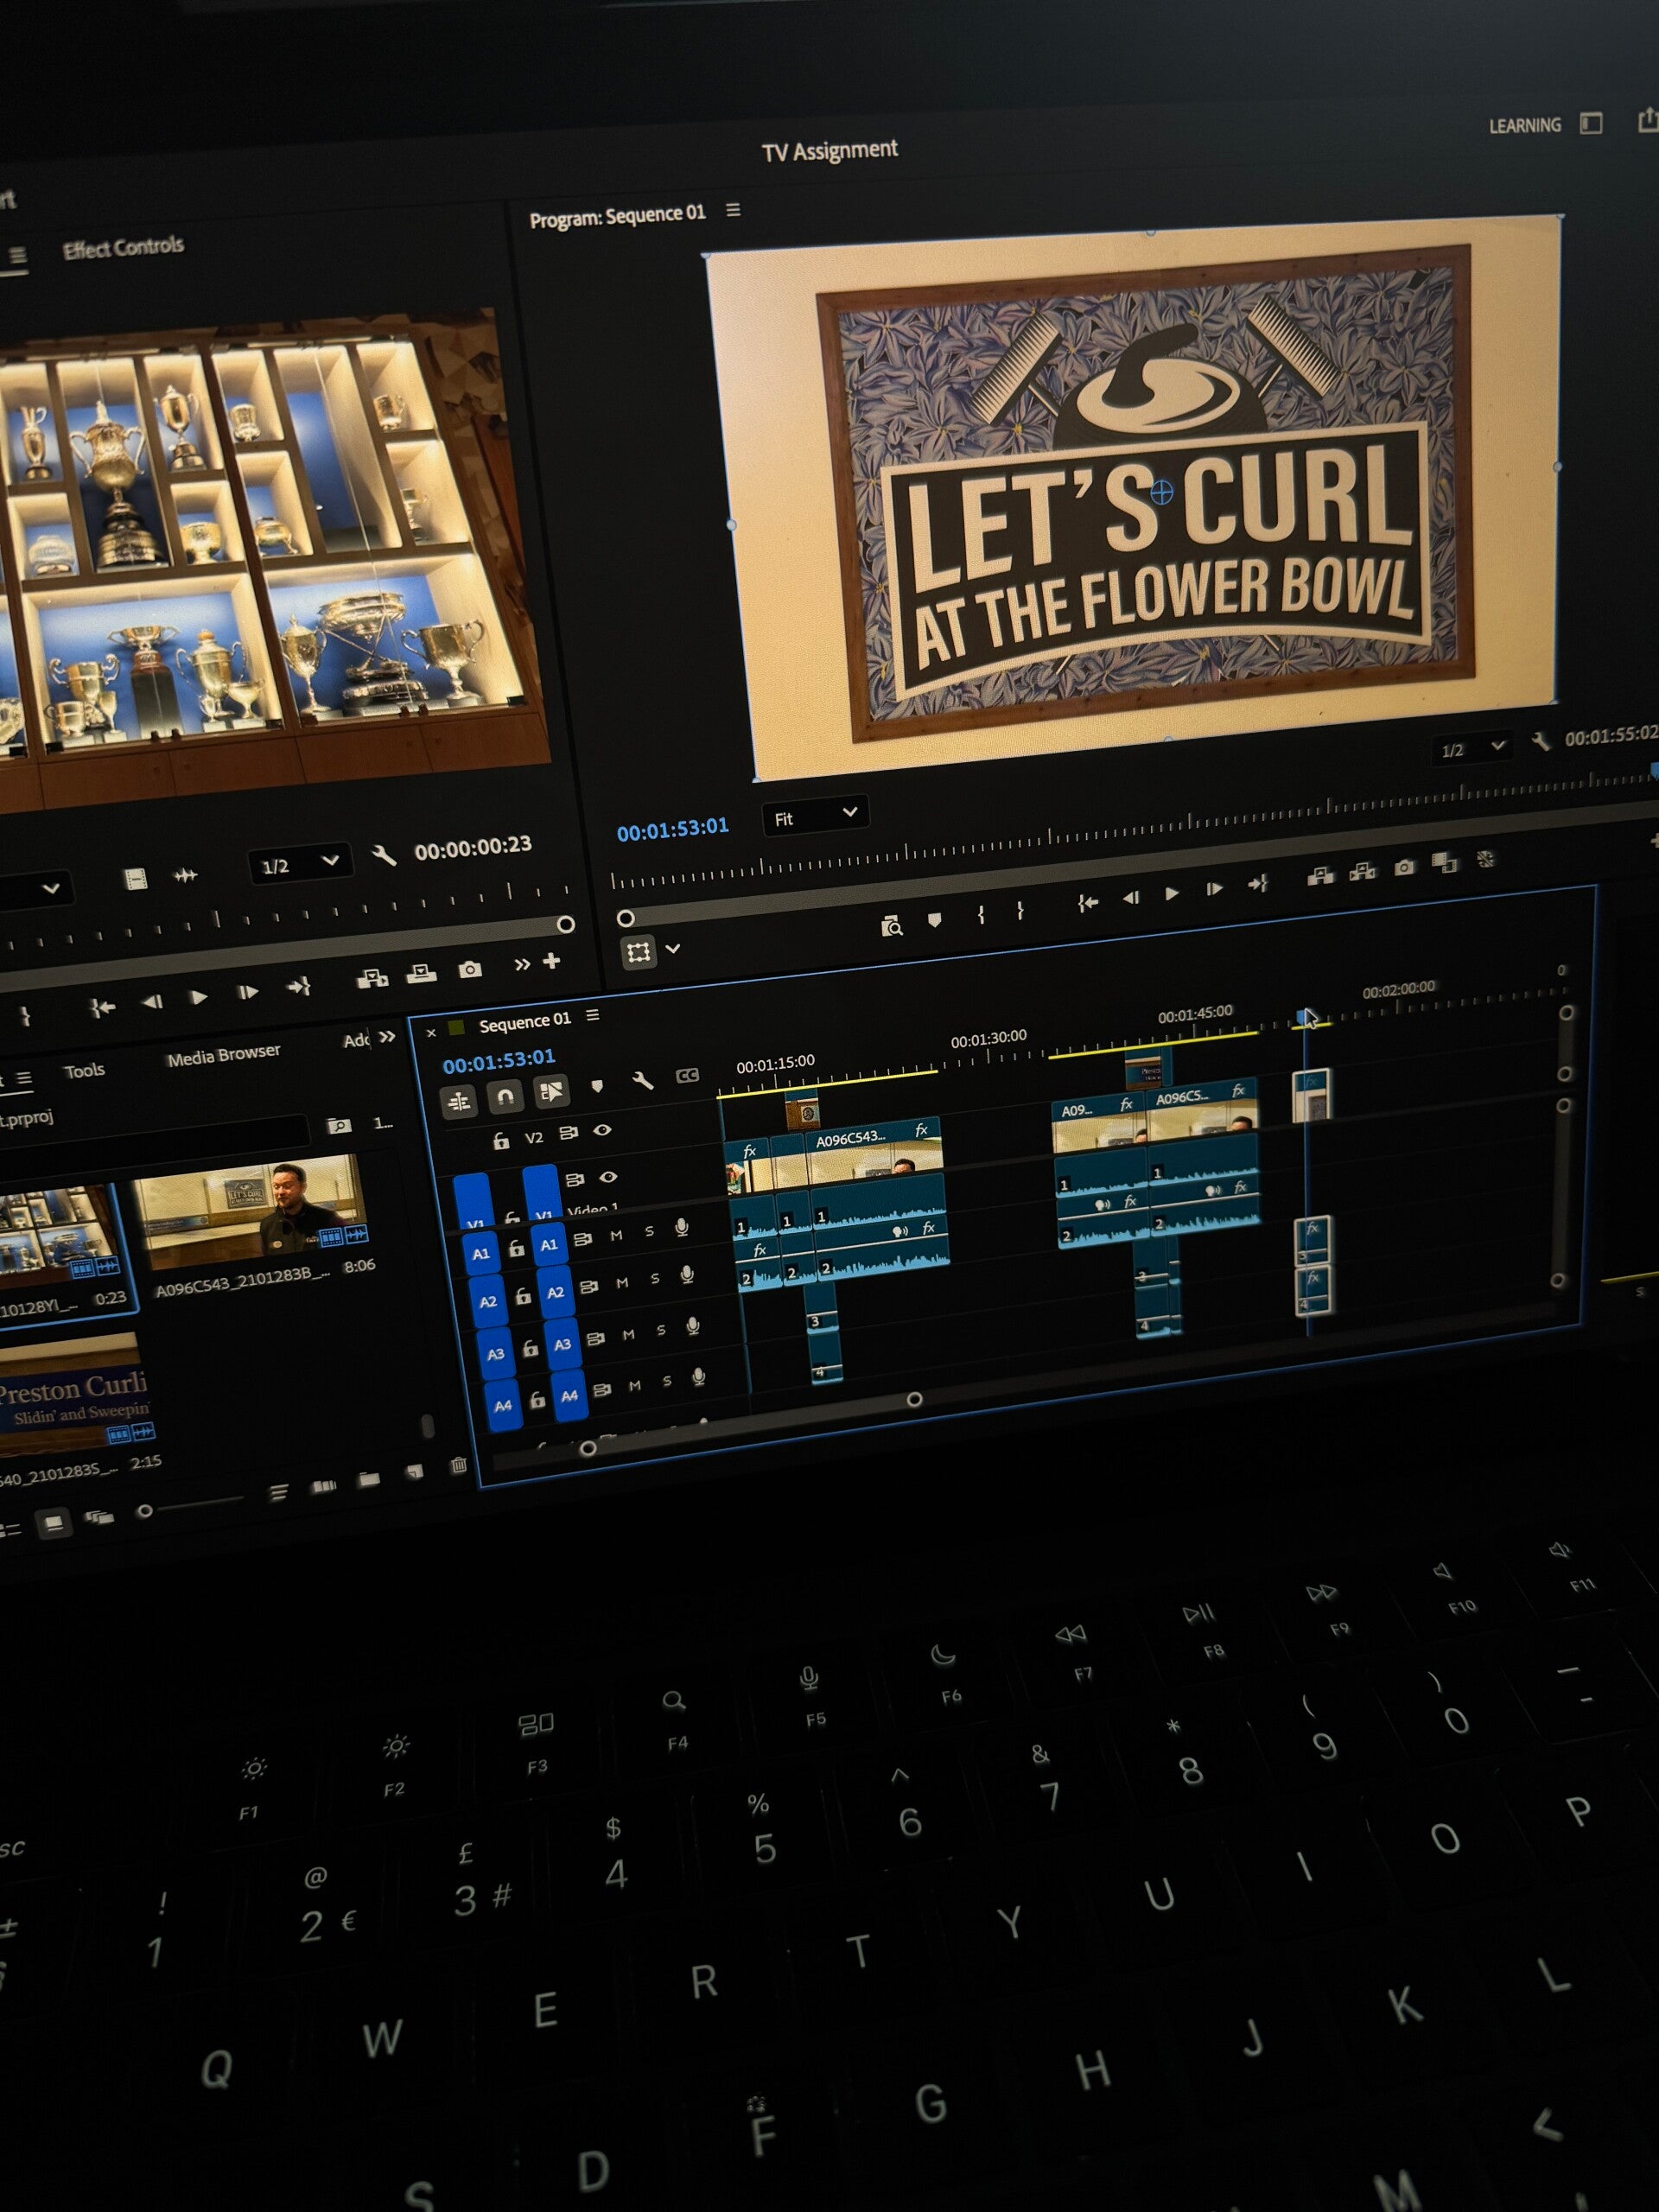Solo audio track A2
This screenshot has height=2212, width=1659.
tap(655, 1278)
